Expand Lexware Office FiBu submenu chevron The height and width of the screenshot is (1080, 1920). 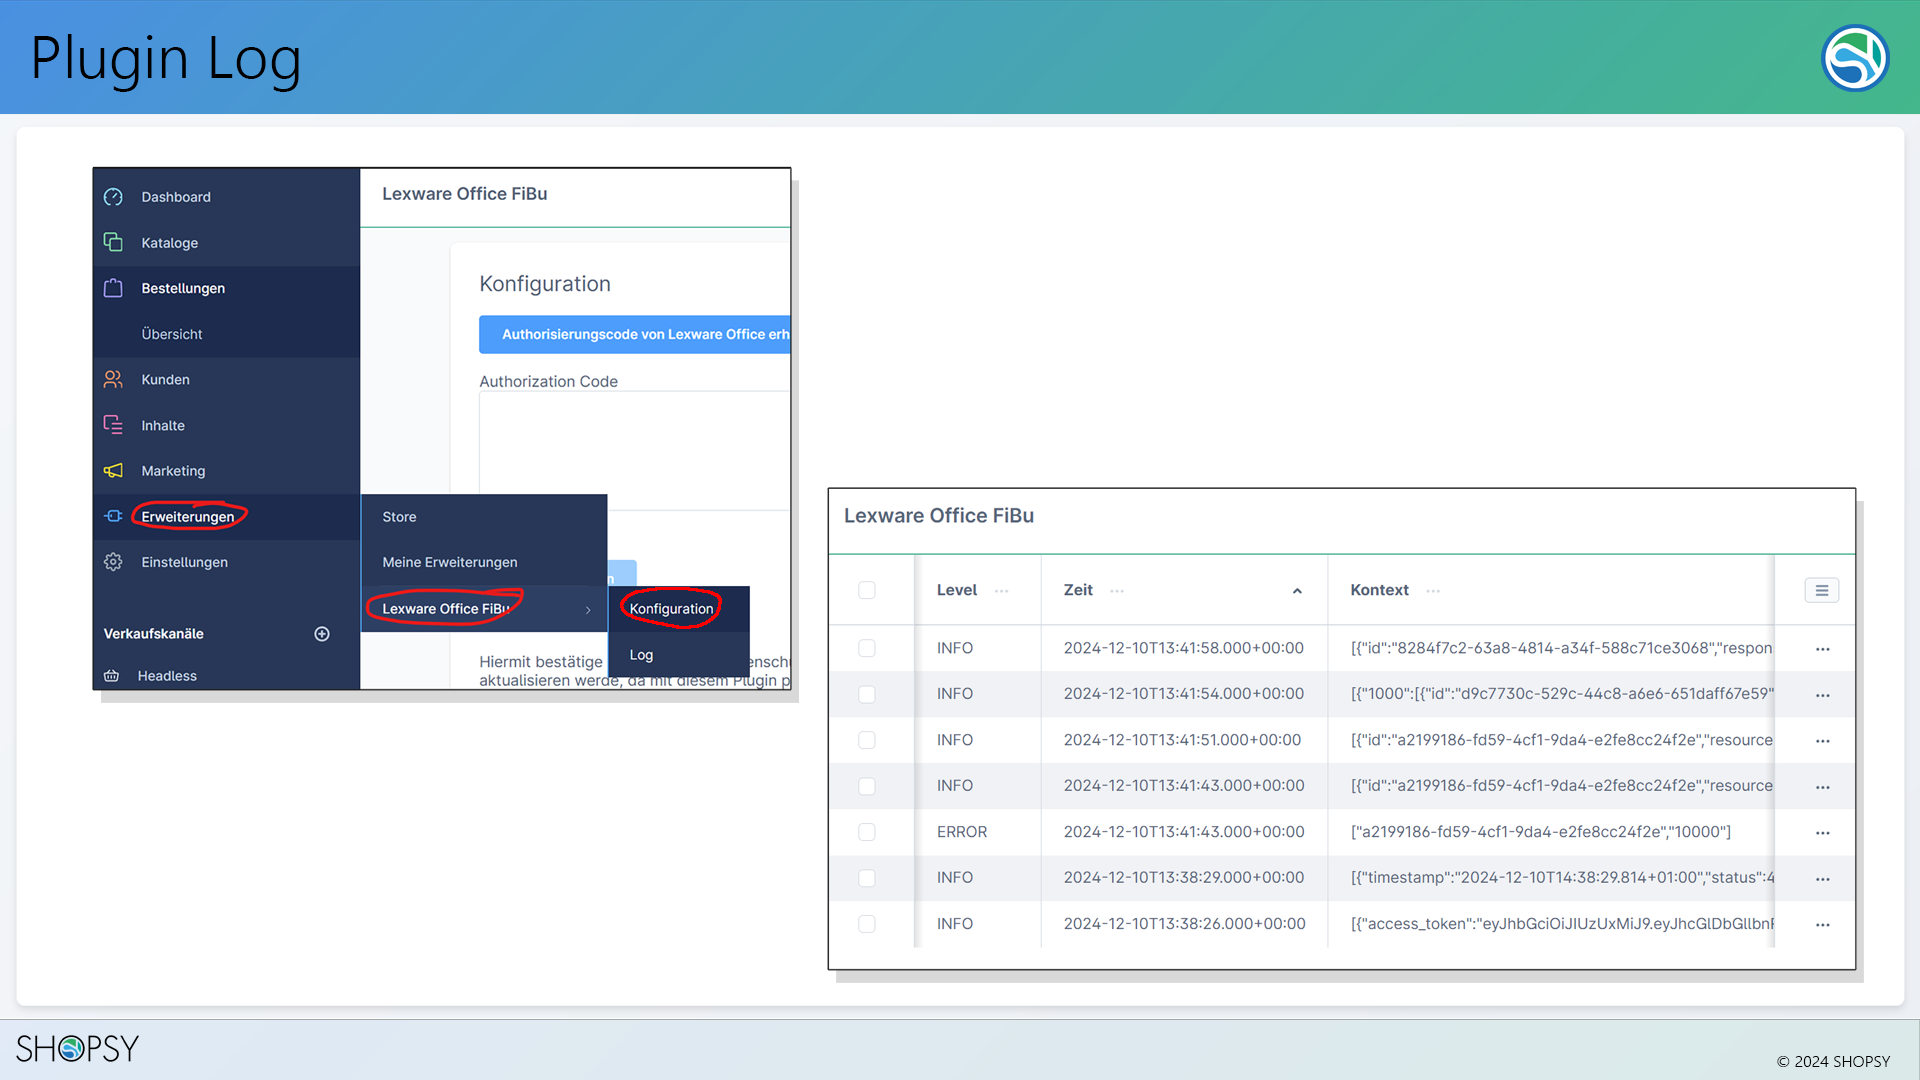pyautogui.click(x=588, y=610)
